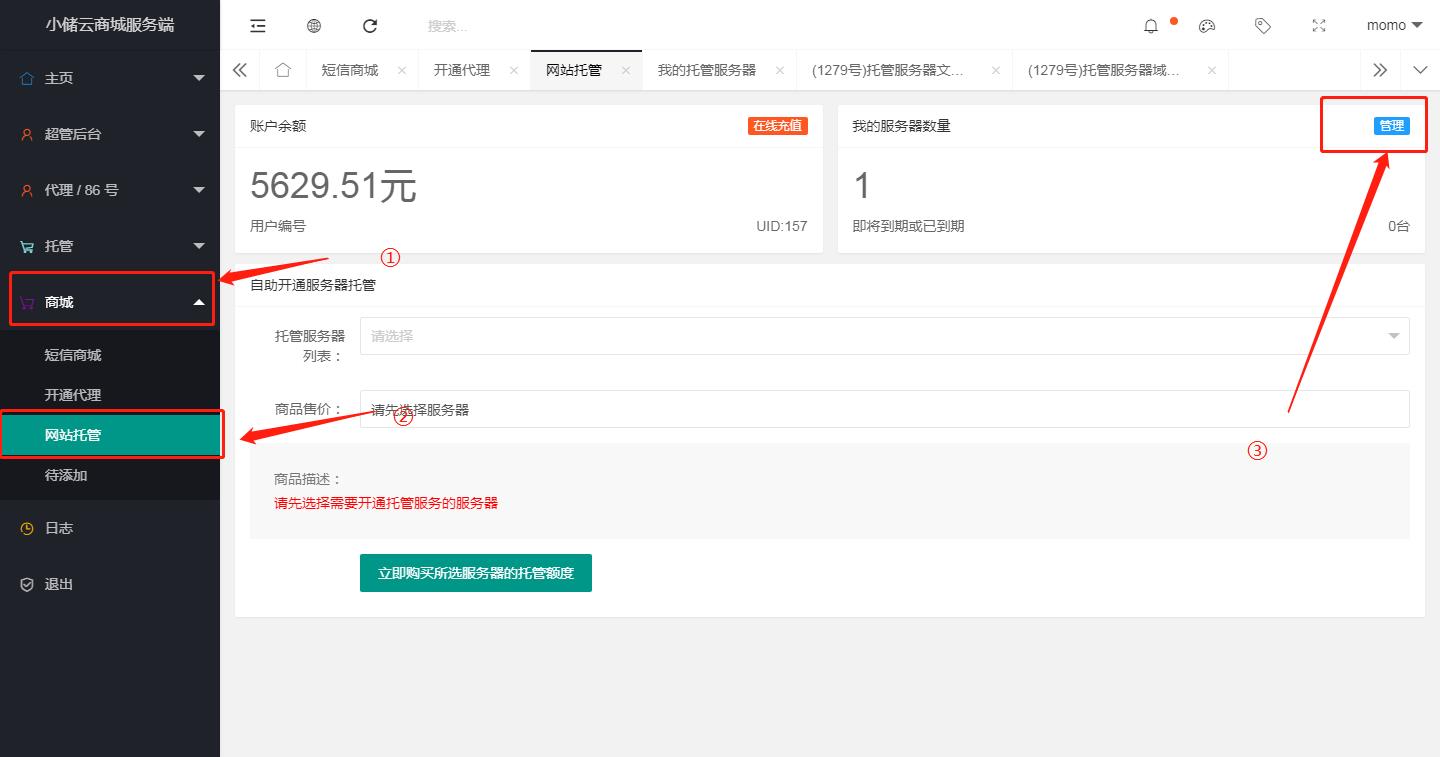Expand the 超管后台 sidebar menu
1440x757 pixels.
pyautogui.click(x=110, y=134)
